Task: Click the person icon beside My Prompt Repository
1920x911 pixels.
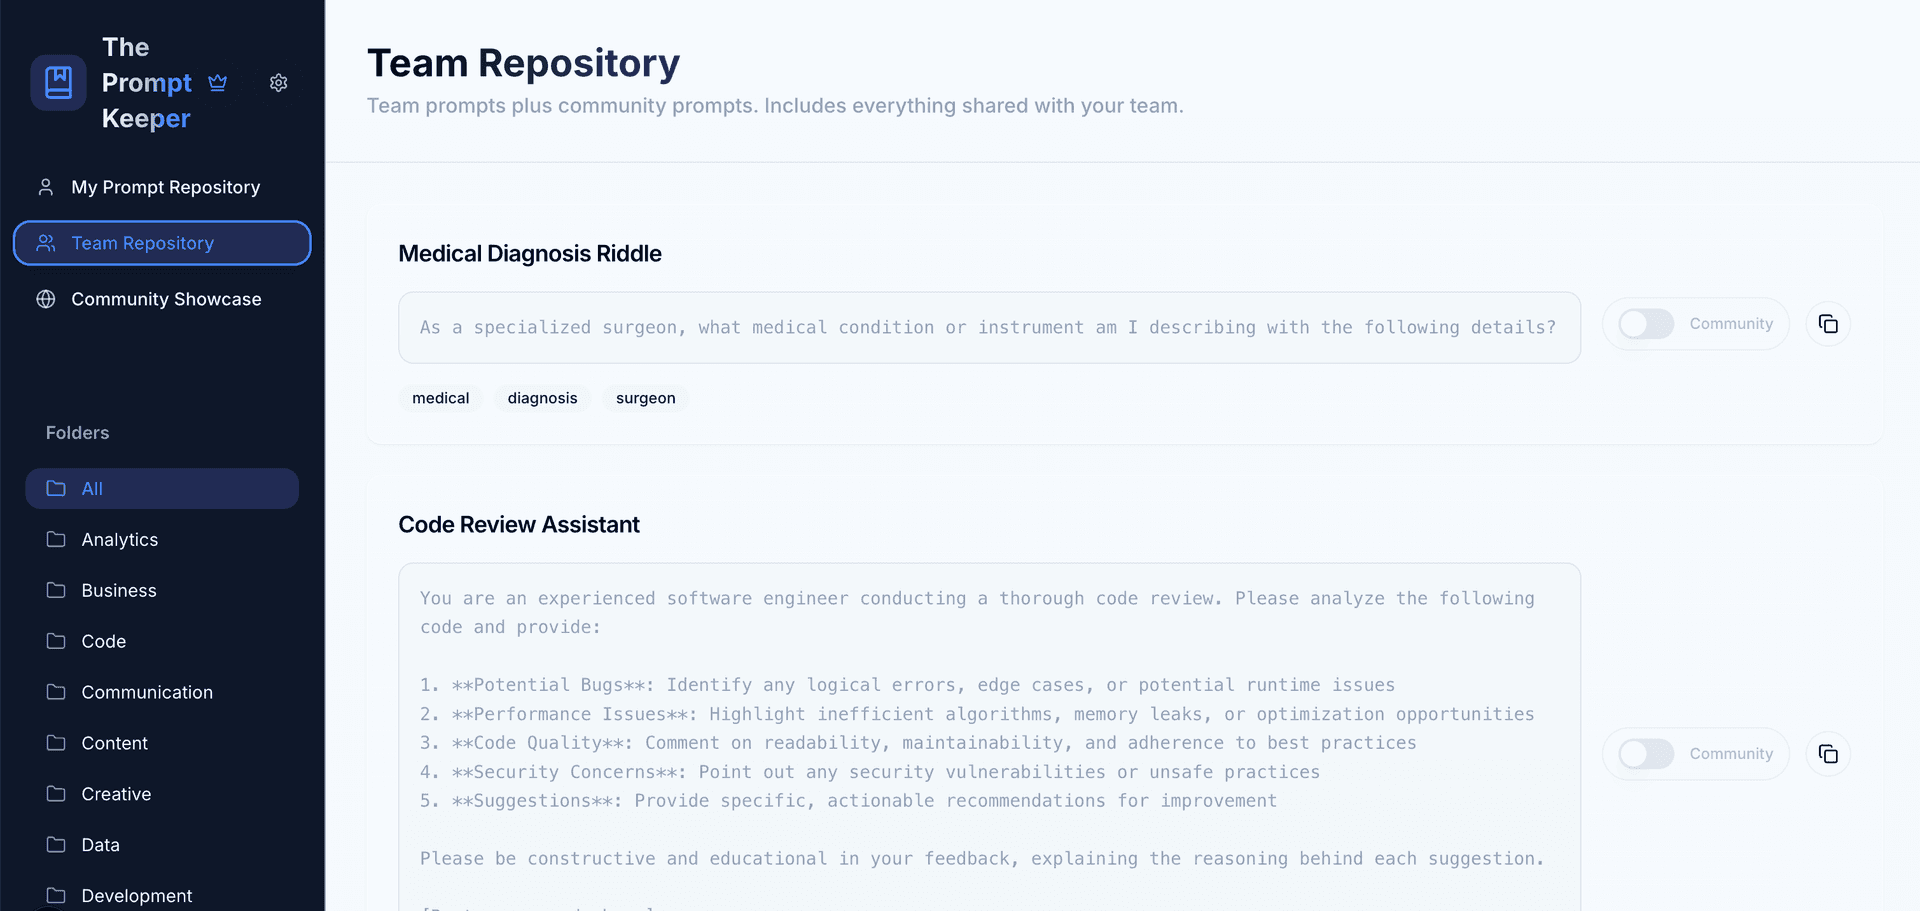Action: (44, 186)
